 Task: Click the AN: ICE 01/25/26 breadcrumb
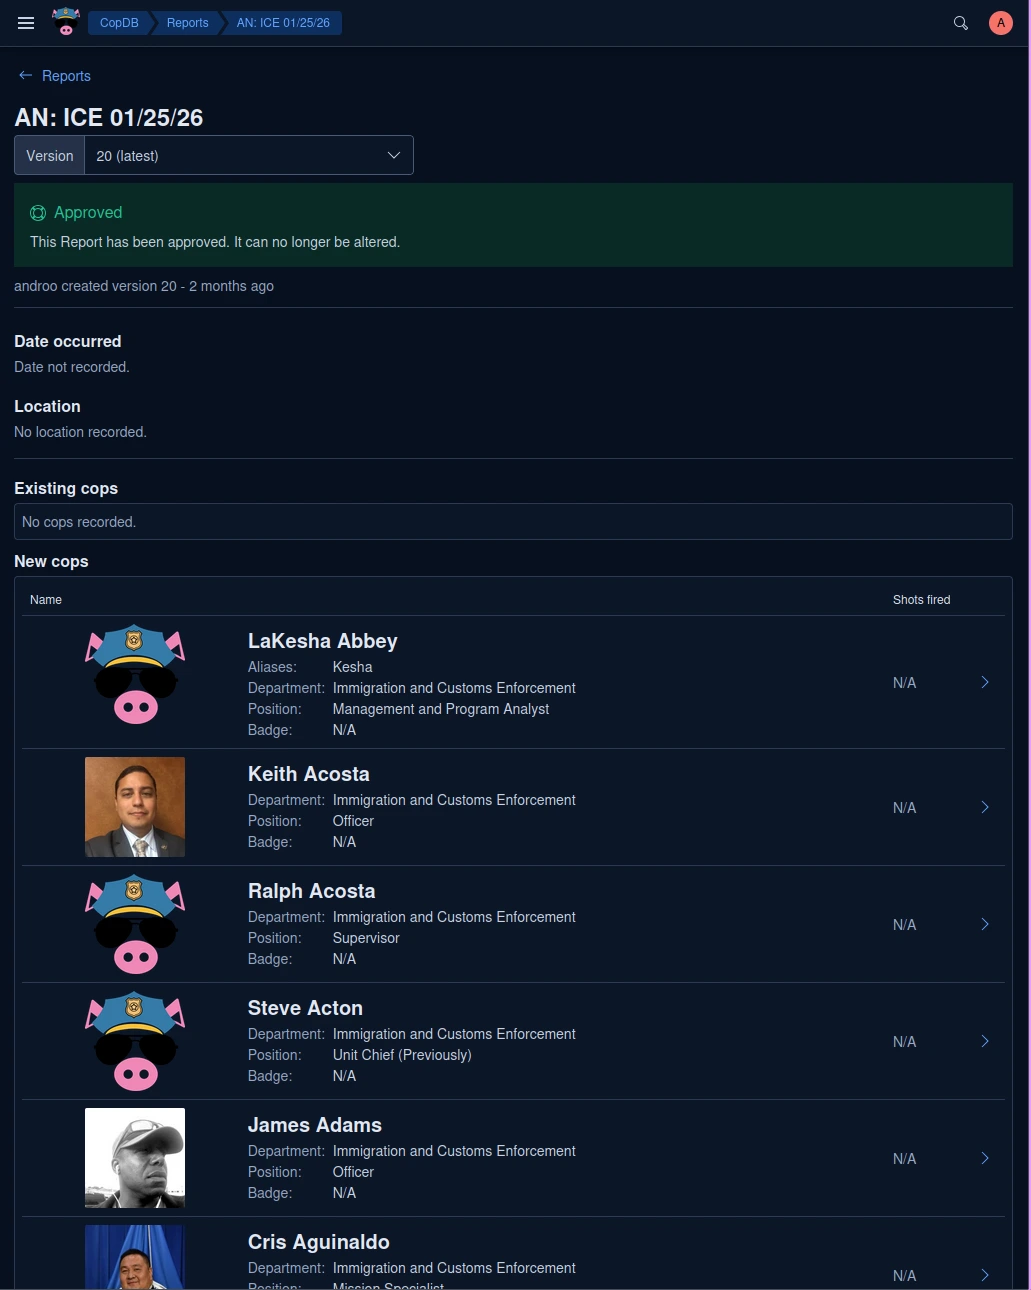(282, 22)
